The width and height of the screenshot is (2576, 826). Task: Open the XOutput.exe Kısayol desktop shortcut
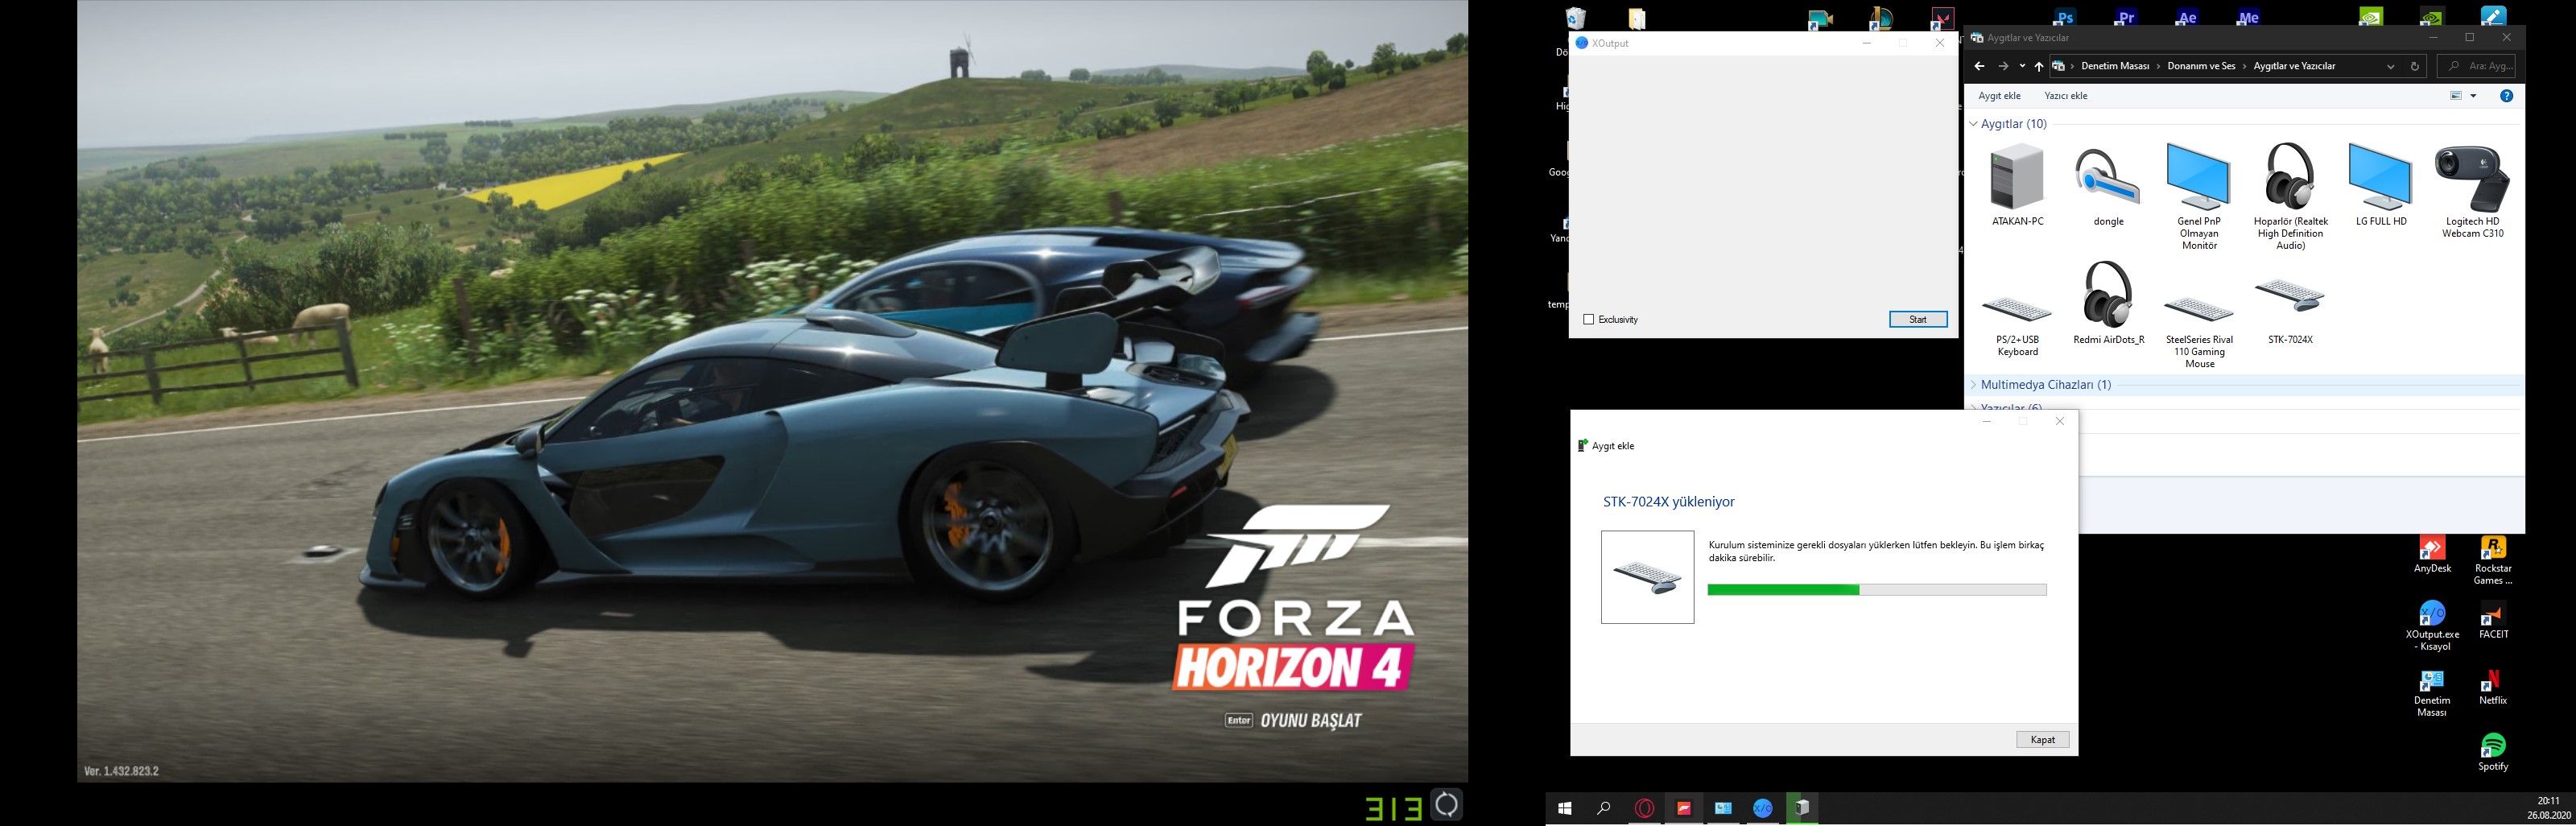(x=2432, y=627)
